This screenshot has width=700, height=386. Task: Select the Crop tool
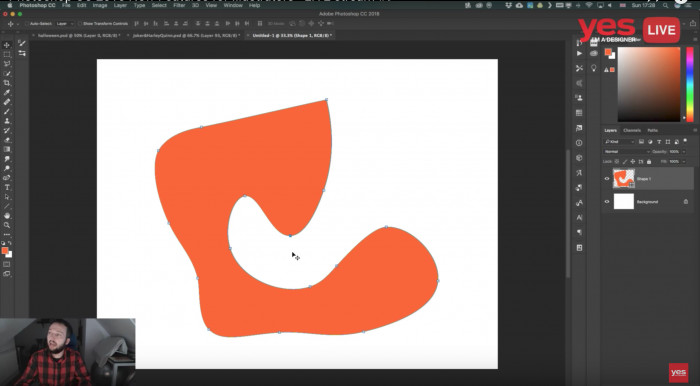[x=7, y=83]
